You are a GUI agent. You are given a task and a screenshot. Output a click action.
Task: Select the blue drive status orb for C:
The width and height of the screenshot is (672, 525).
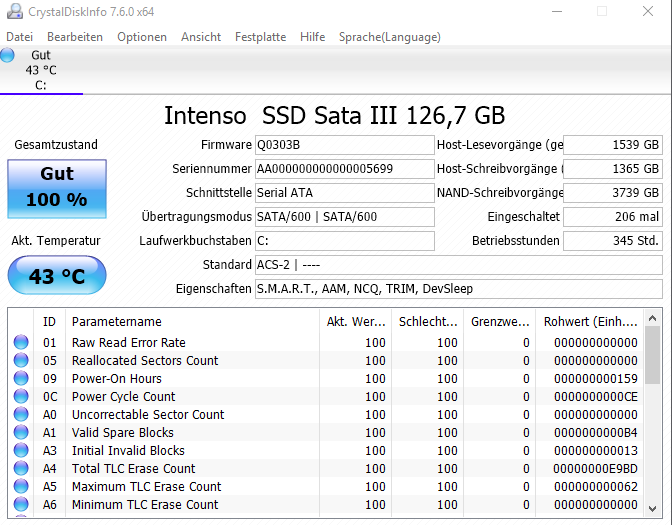tap(7, 55)
